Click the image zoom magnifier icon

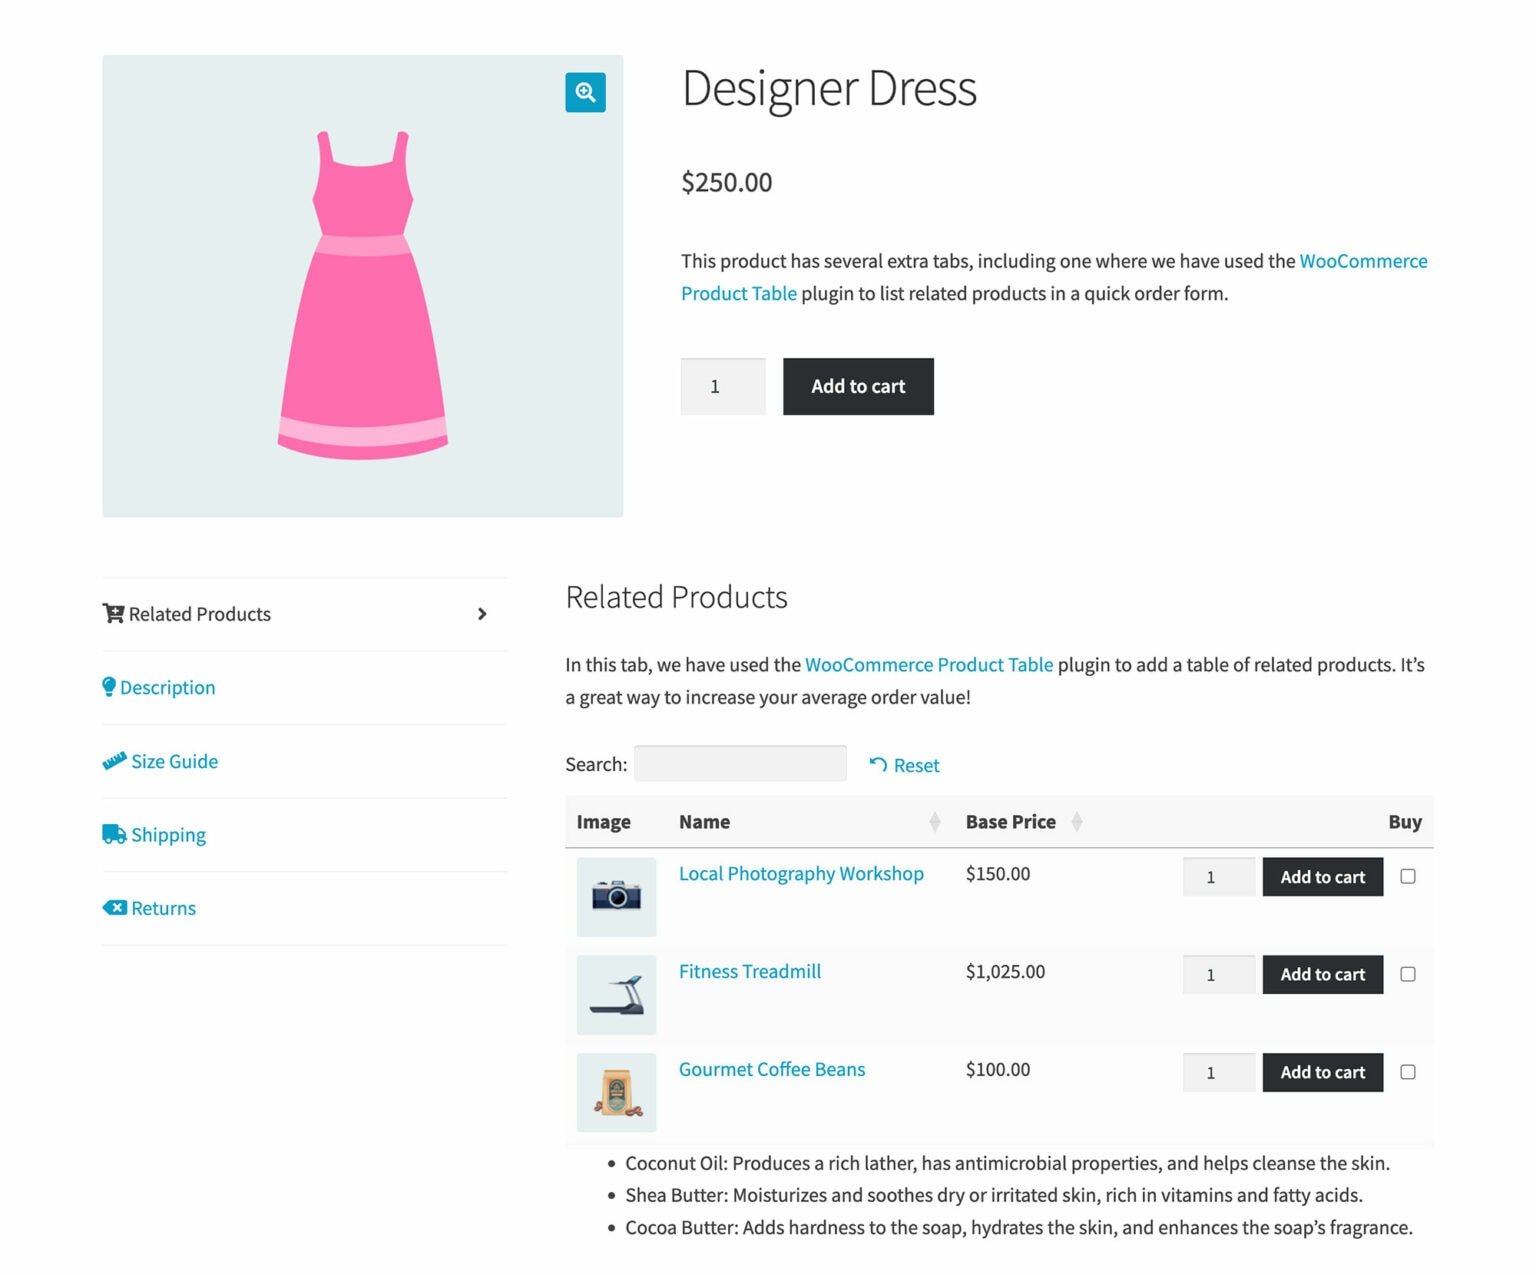point(585,92)
